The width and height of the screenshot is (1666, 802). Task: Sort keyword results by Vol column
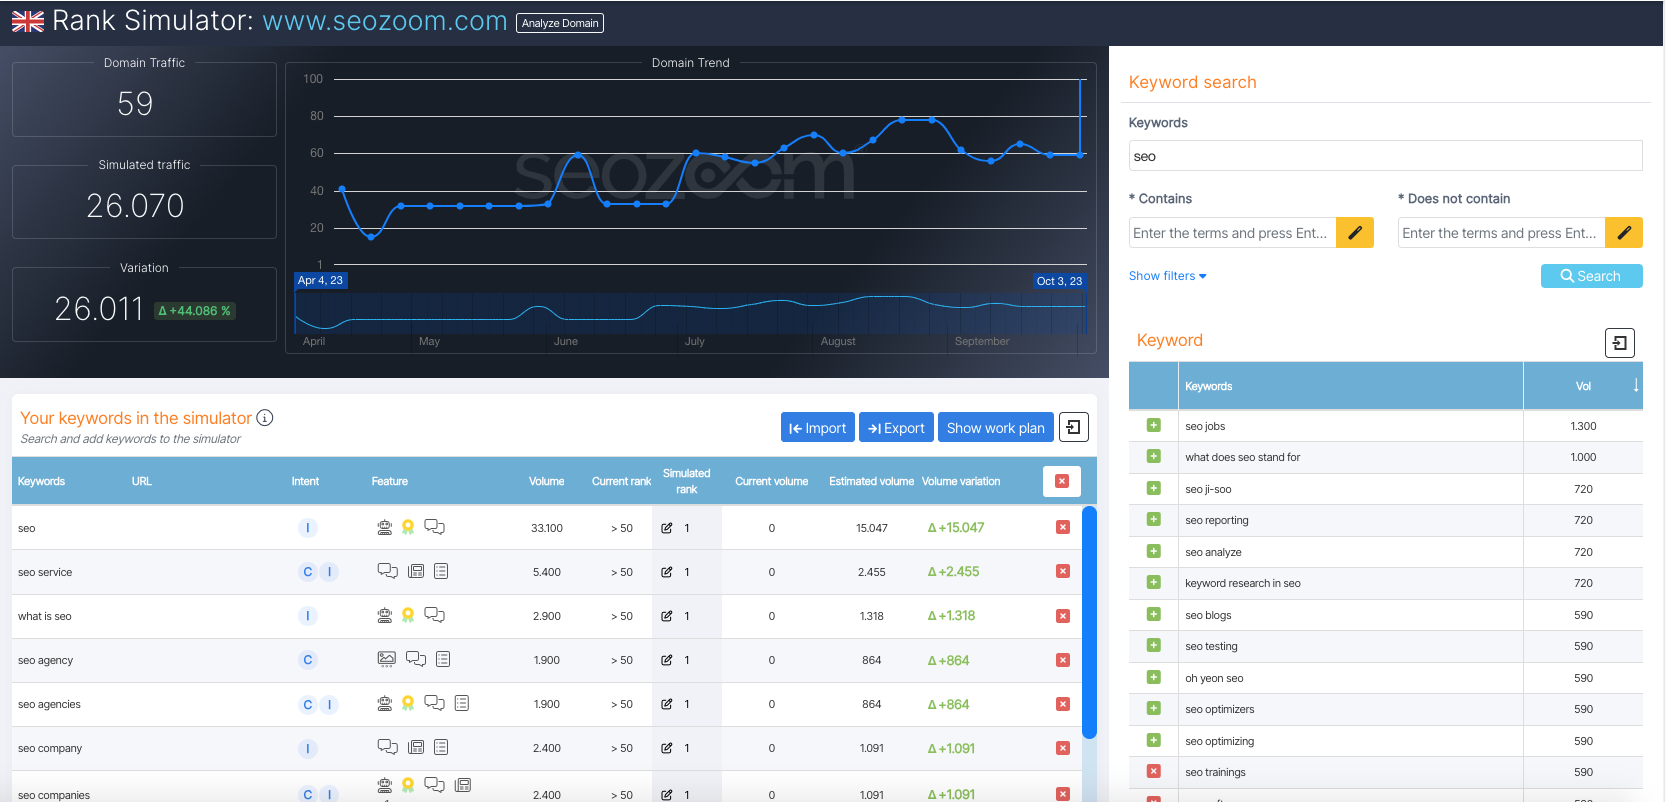click(1584, 386)
